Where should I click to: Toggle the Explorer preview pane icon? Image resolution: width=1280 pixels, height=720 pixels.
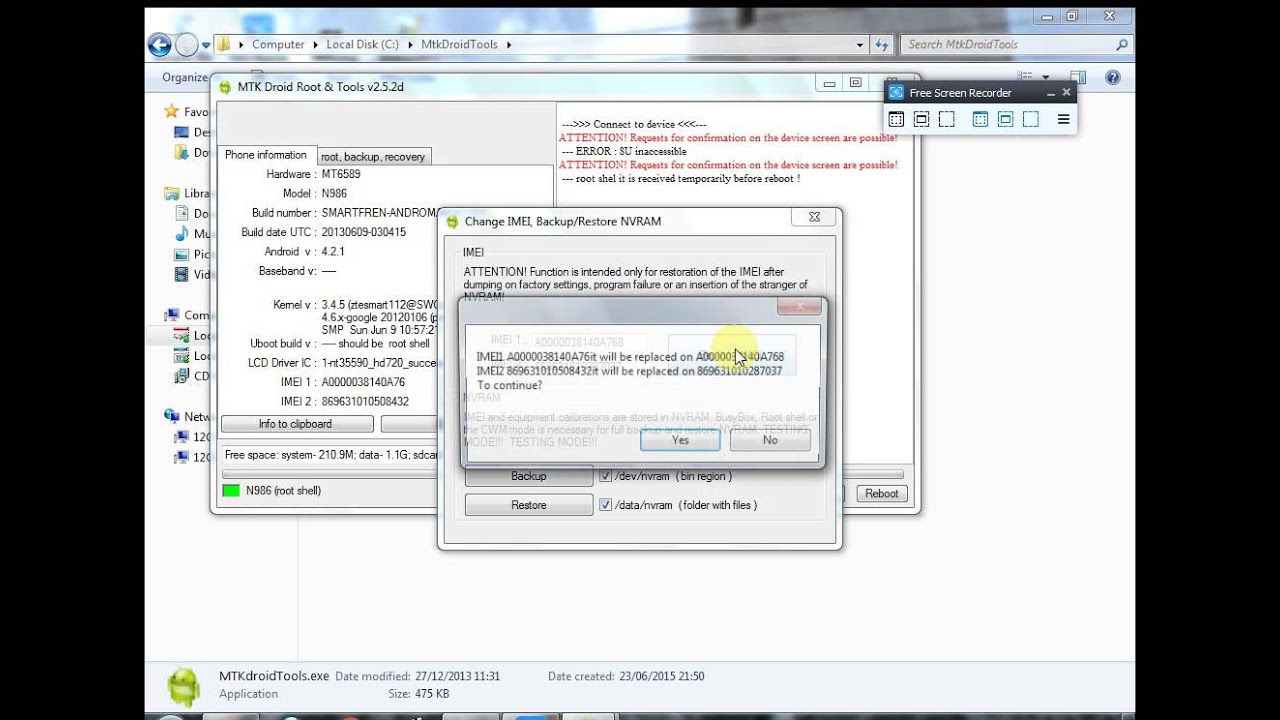[1078, 77]
